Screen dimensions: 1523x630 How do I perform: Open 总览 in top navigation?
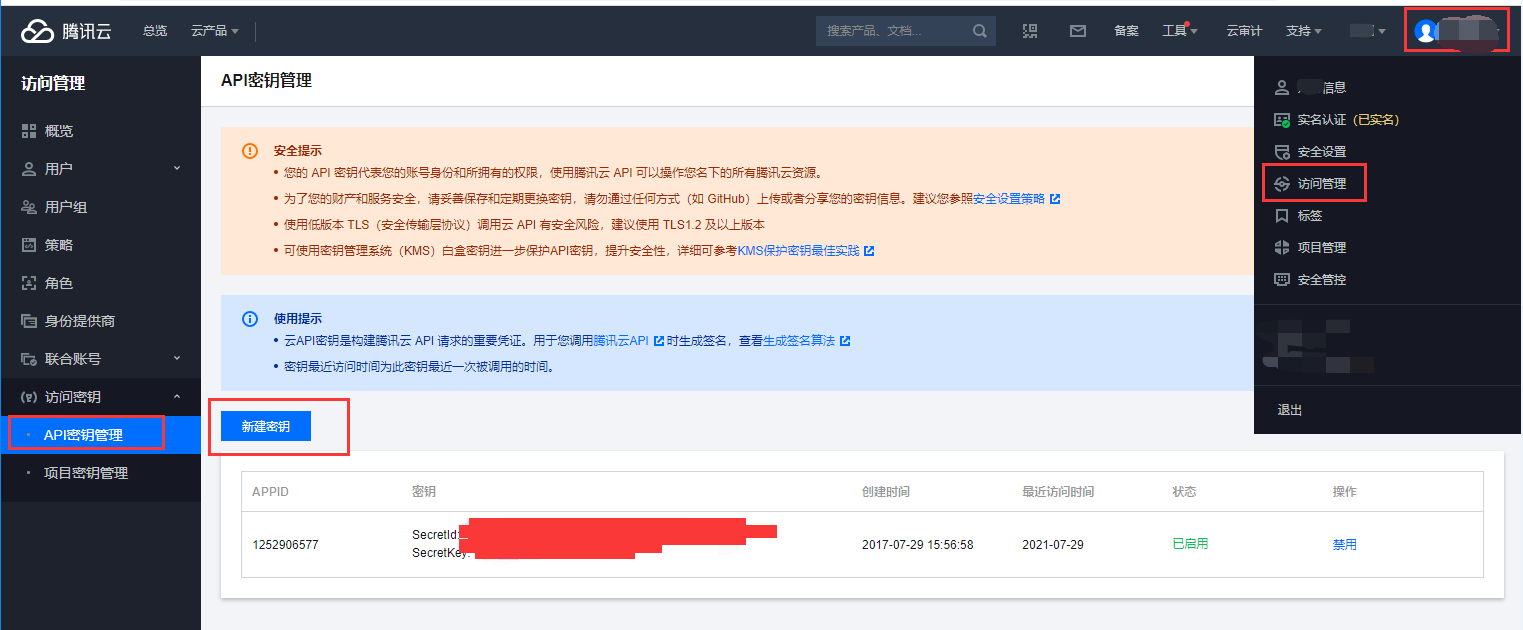(155, 31)
